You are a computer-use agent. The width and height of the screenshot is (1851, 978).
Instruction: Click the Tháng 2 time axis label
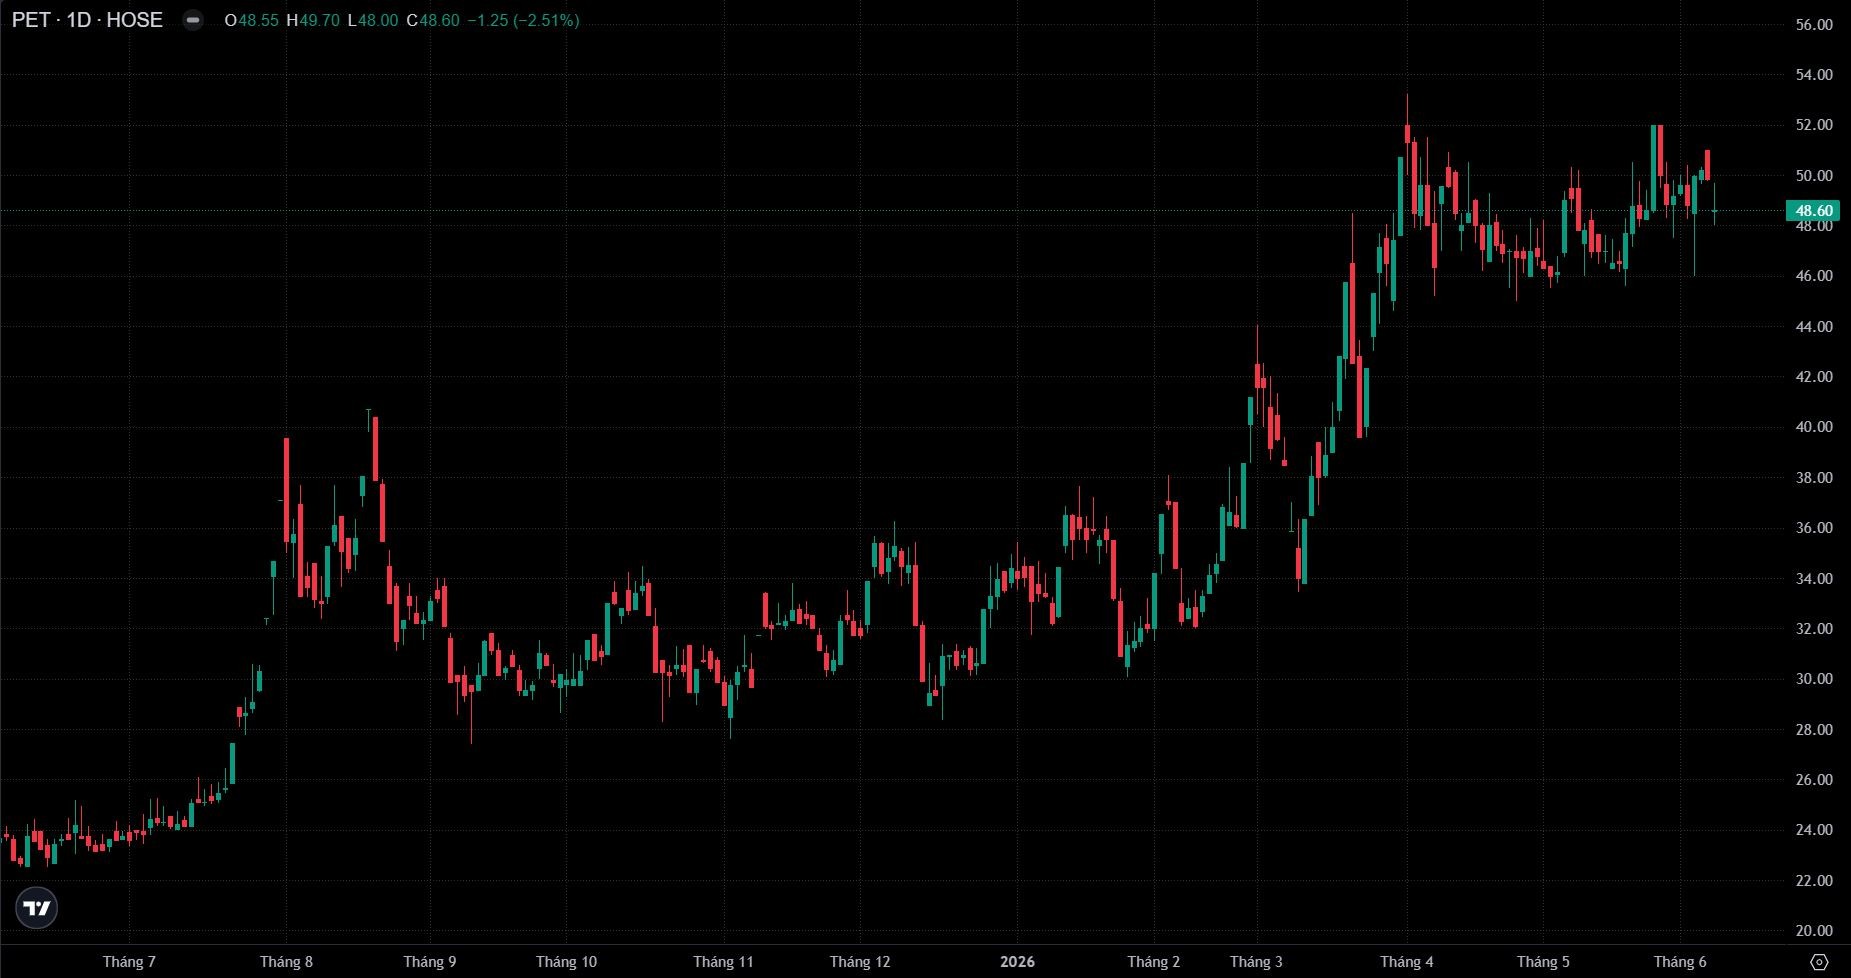[x=1154, y=962]
